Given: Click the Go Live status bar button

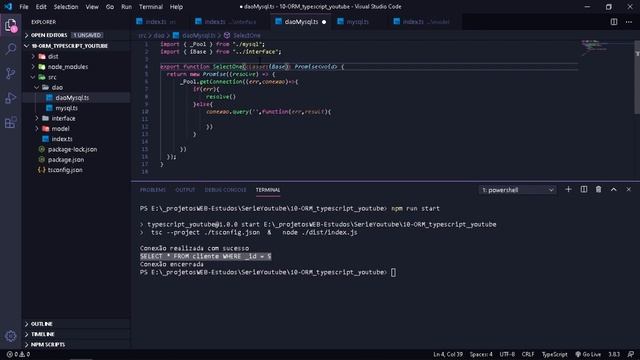Looking at the screenshot, I should (588, 354).
